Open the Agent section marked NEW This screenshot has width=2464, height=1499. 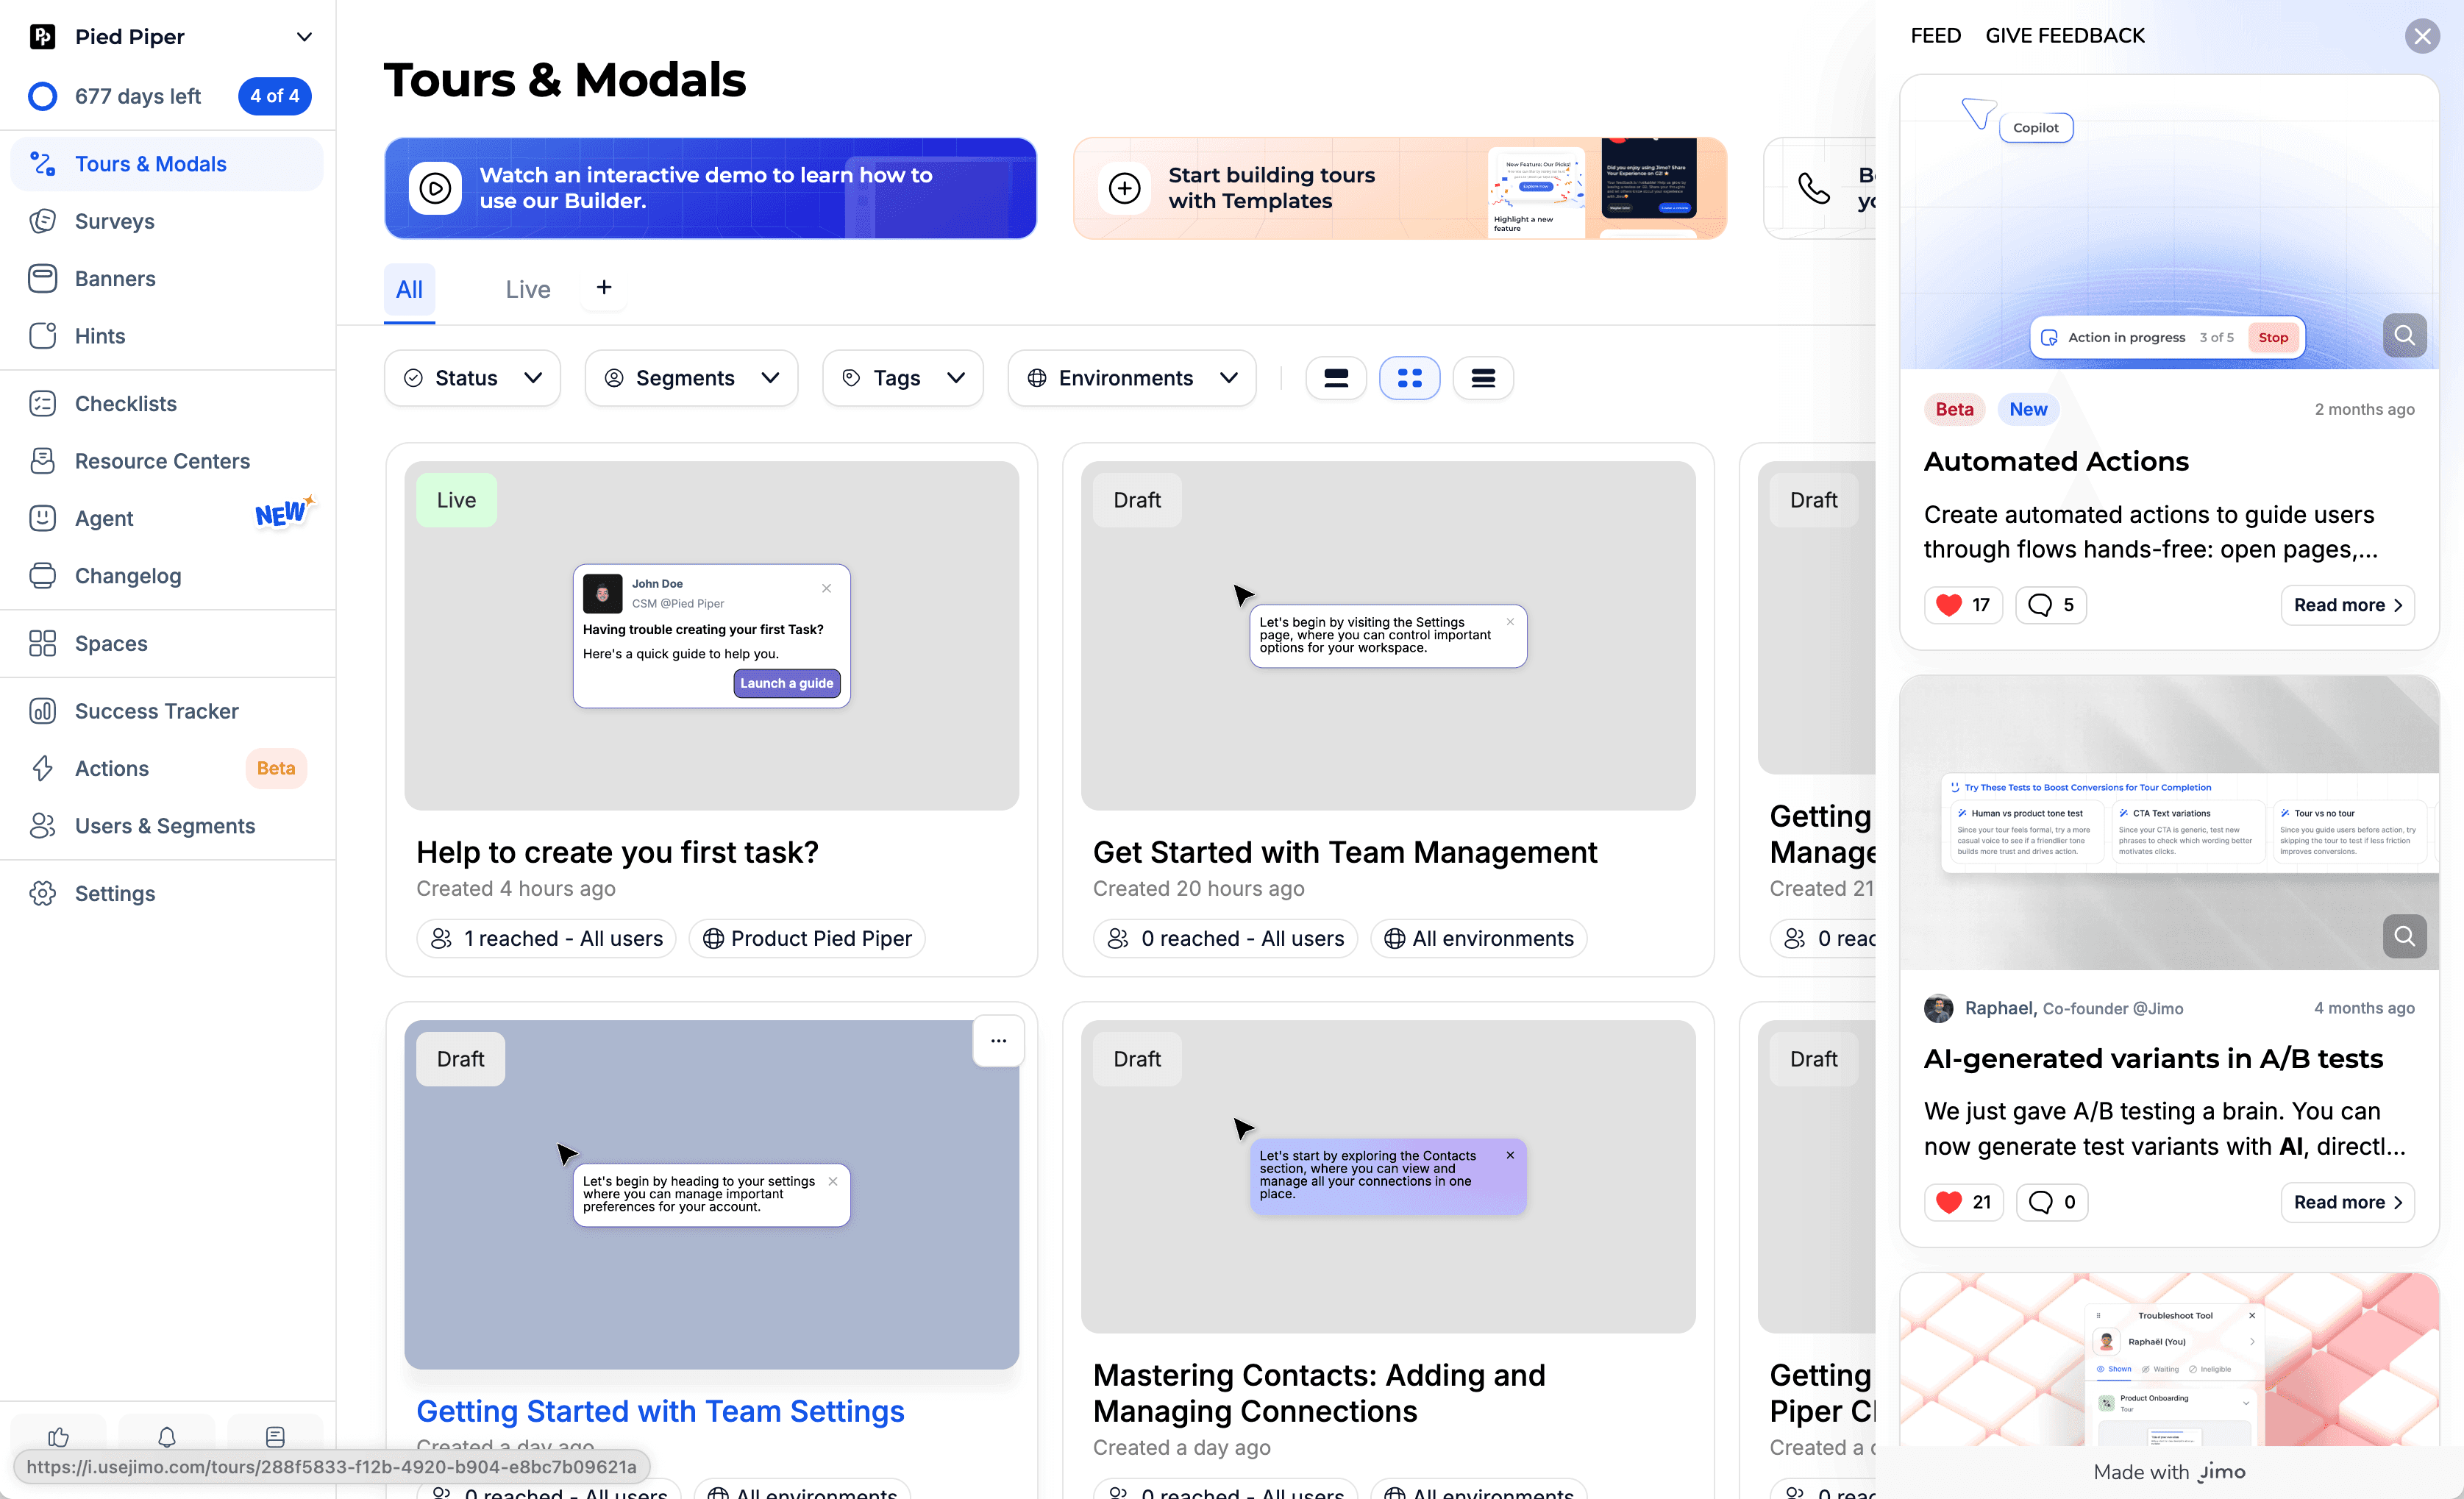point(104,518)
